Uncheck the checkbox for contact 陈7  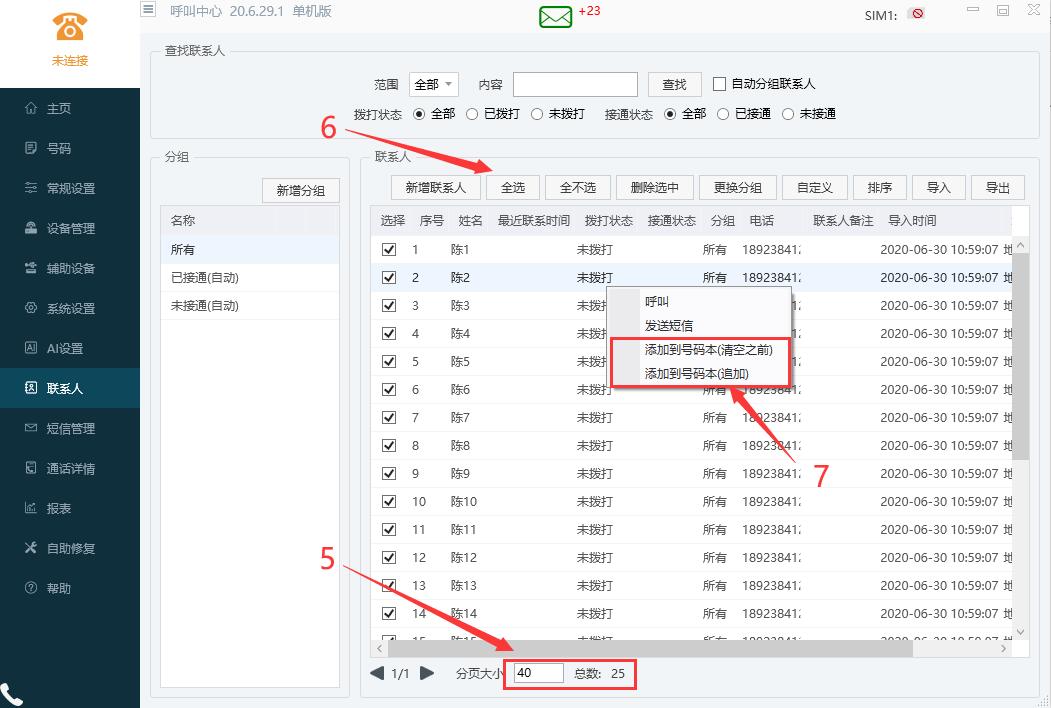point(389,417)
